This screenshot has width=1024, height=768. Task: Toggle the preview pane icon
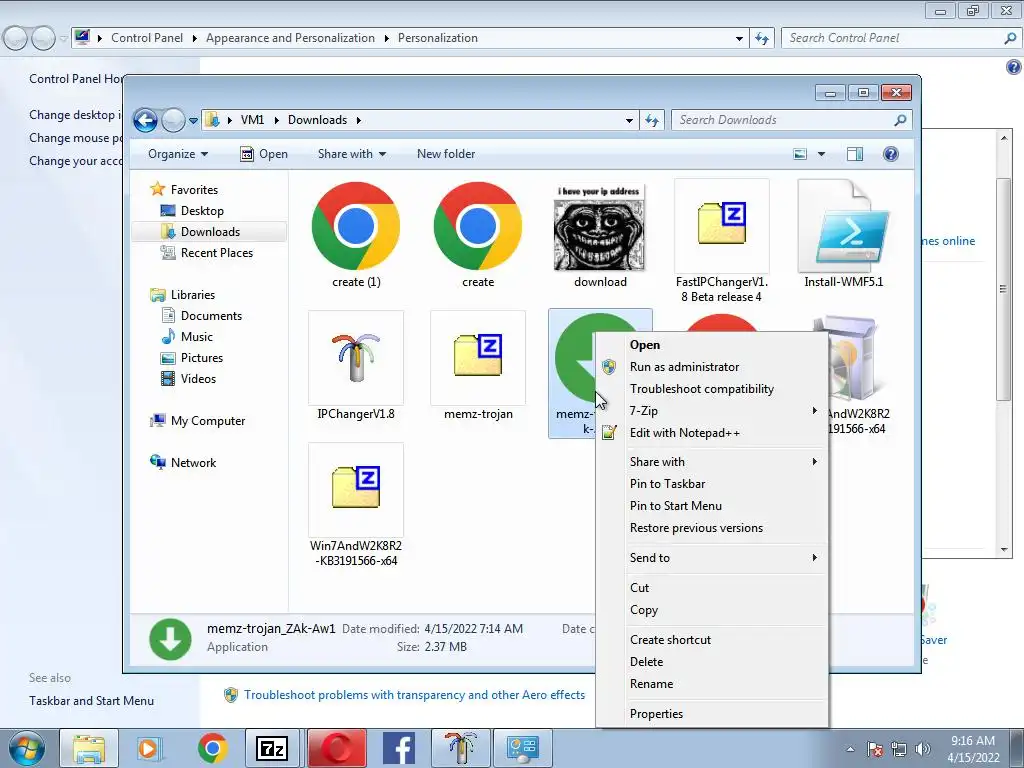[855, 154]
